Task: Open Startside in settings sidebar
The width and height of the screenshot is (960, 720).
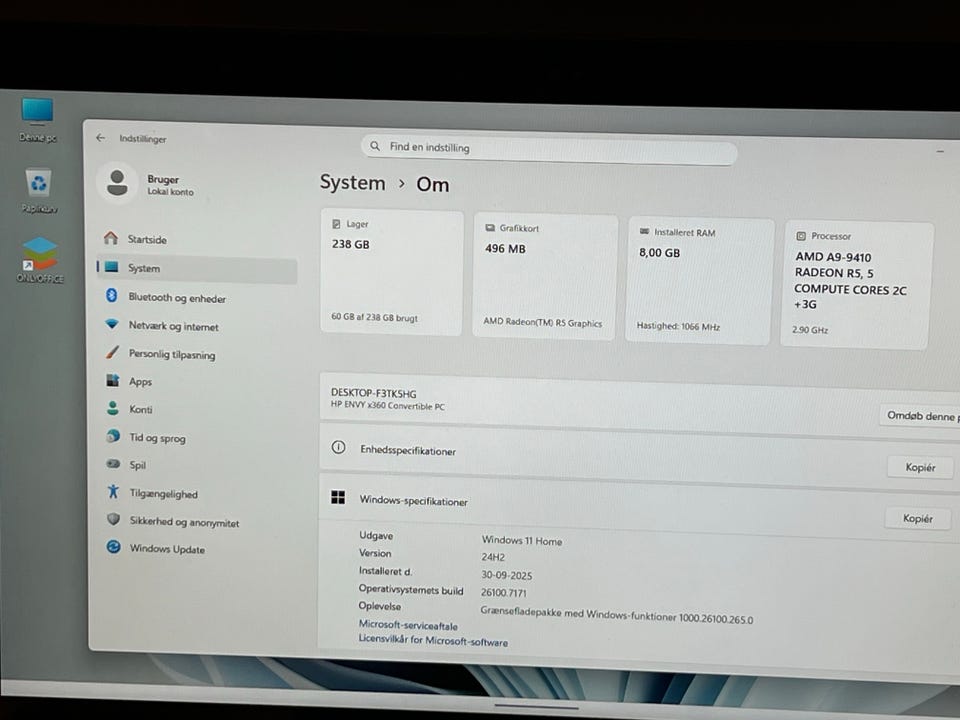Action: [197, 239]
